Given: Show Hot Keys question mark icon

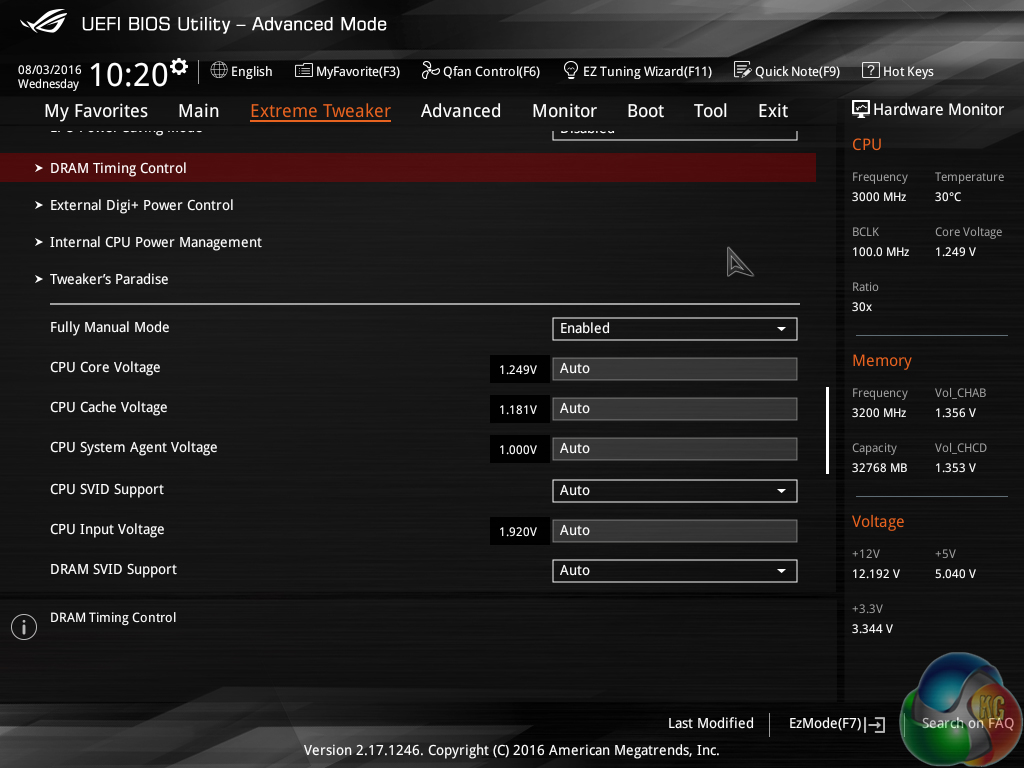Looking at the screenshot, I should pyautogui.click(x=871, y=70).
